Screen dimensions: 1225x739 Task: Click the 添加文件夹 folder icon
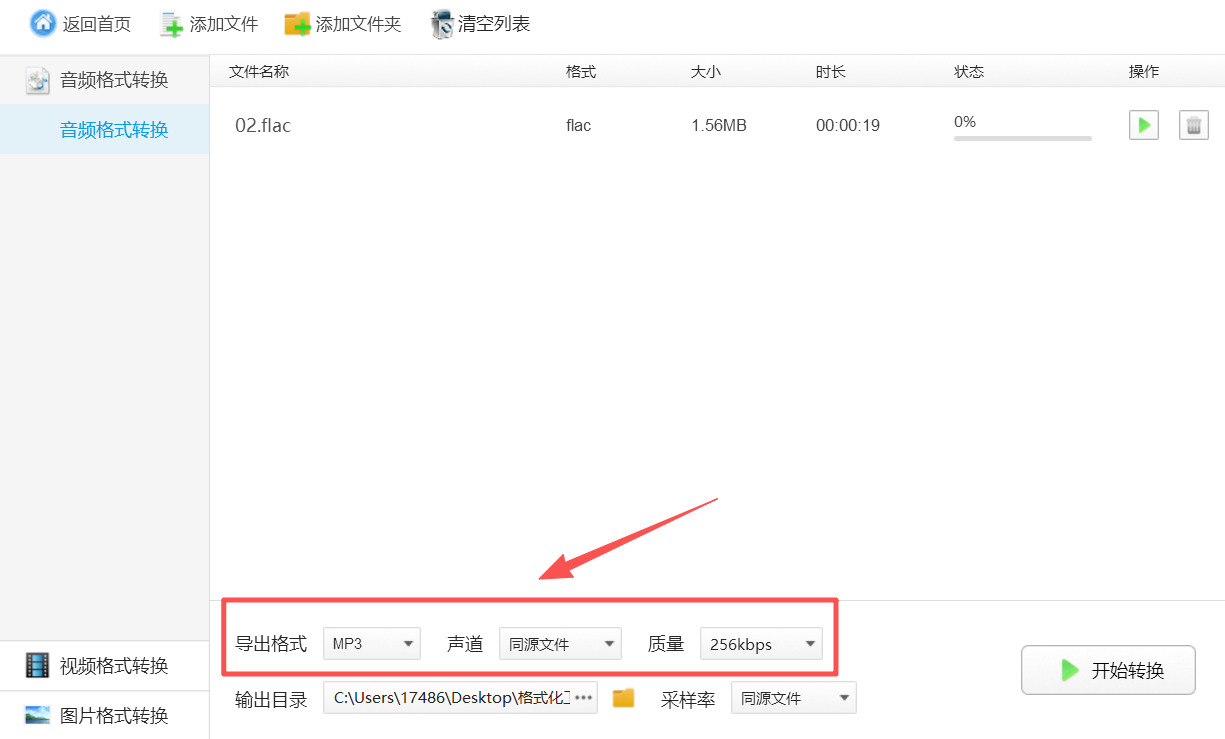297,24
